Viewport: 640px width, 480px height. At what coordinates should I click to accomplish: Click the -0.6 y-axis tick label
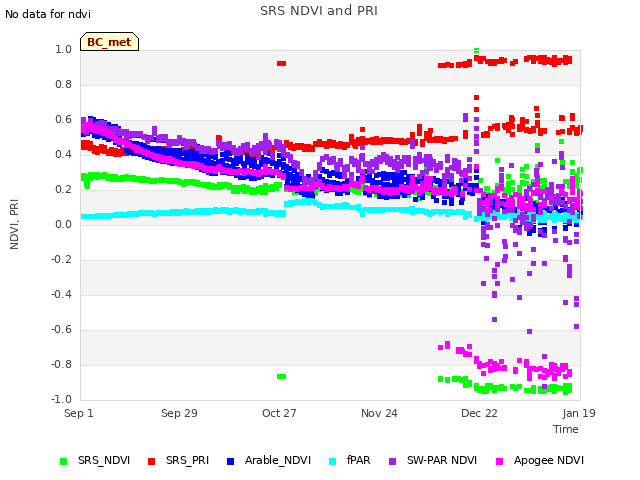click(x=61, y=329)
